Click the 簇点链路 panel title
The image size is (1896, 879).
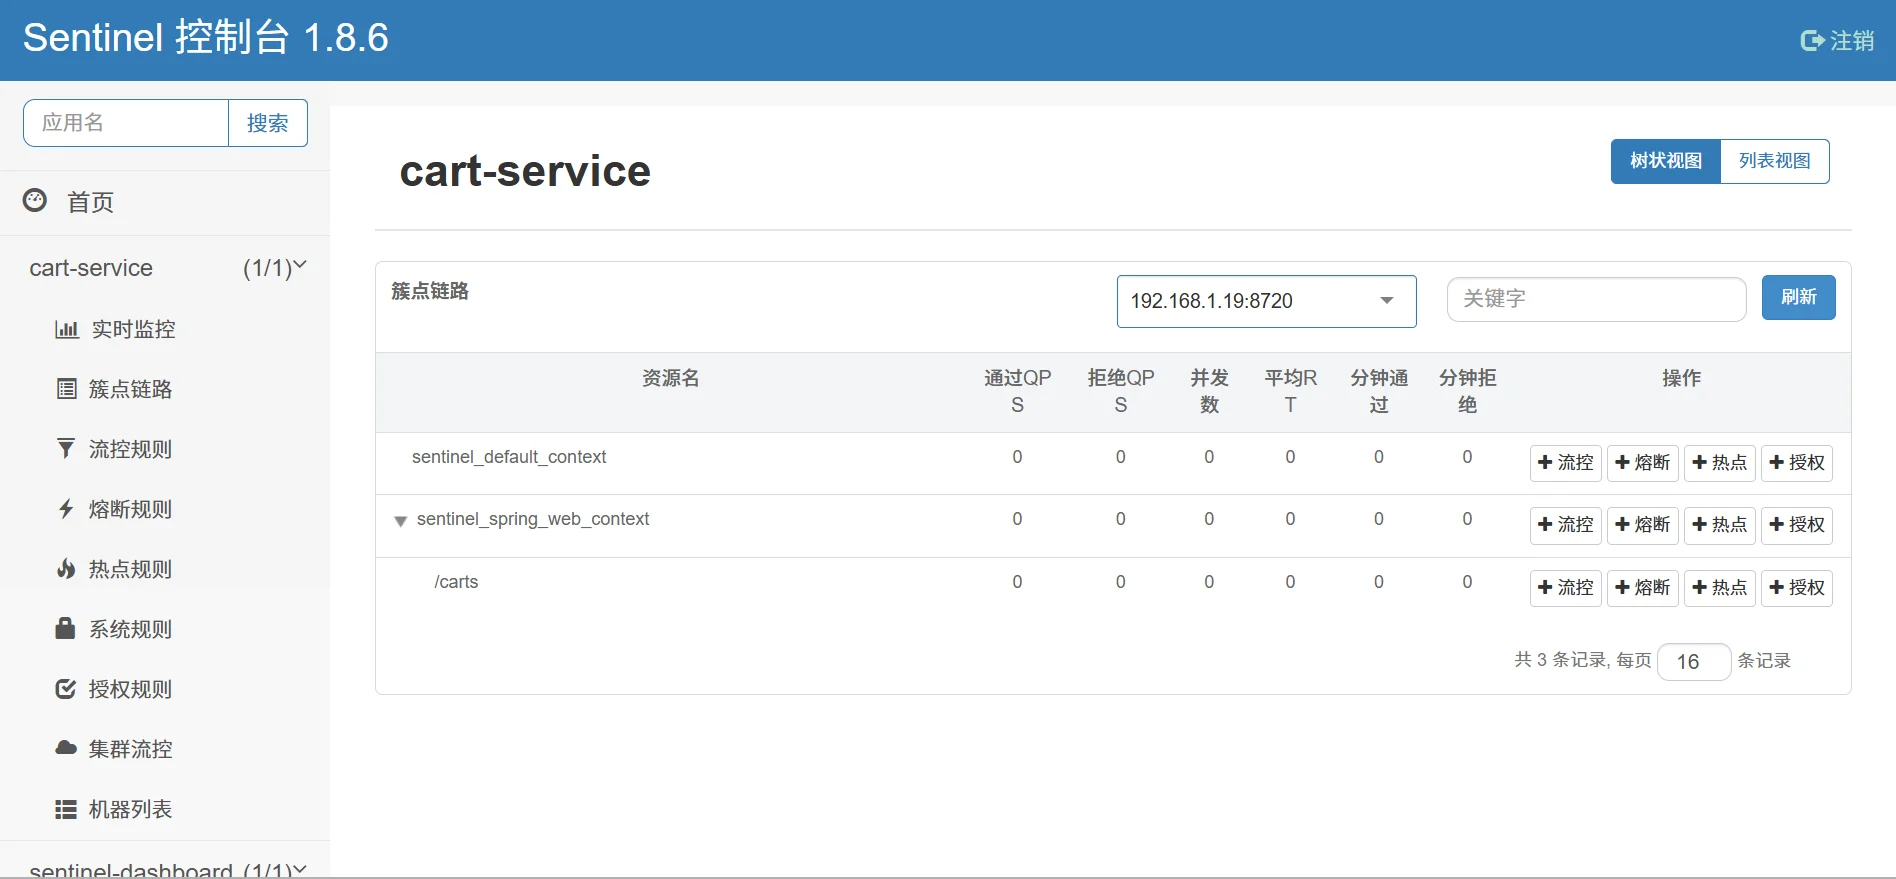(x=430, y=291)
